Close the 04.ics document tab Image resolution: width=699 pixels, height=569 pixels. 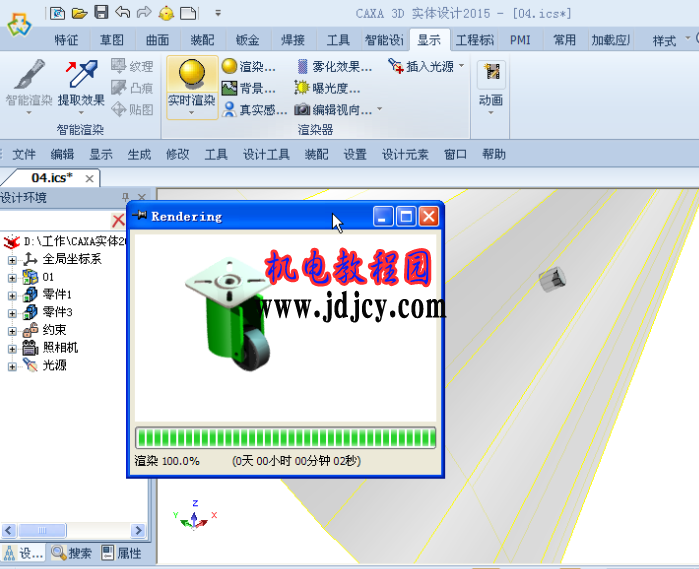click(89, 179)
